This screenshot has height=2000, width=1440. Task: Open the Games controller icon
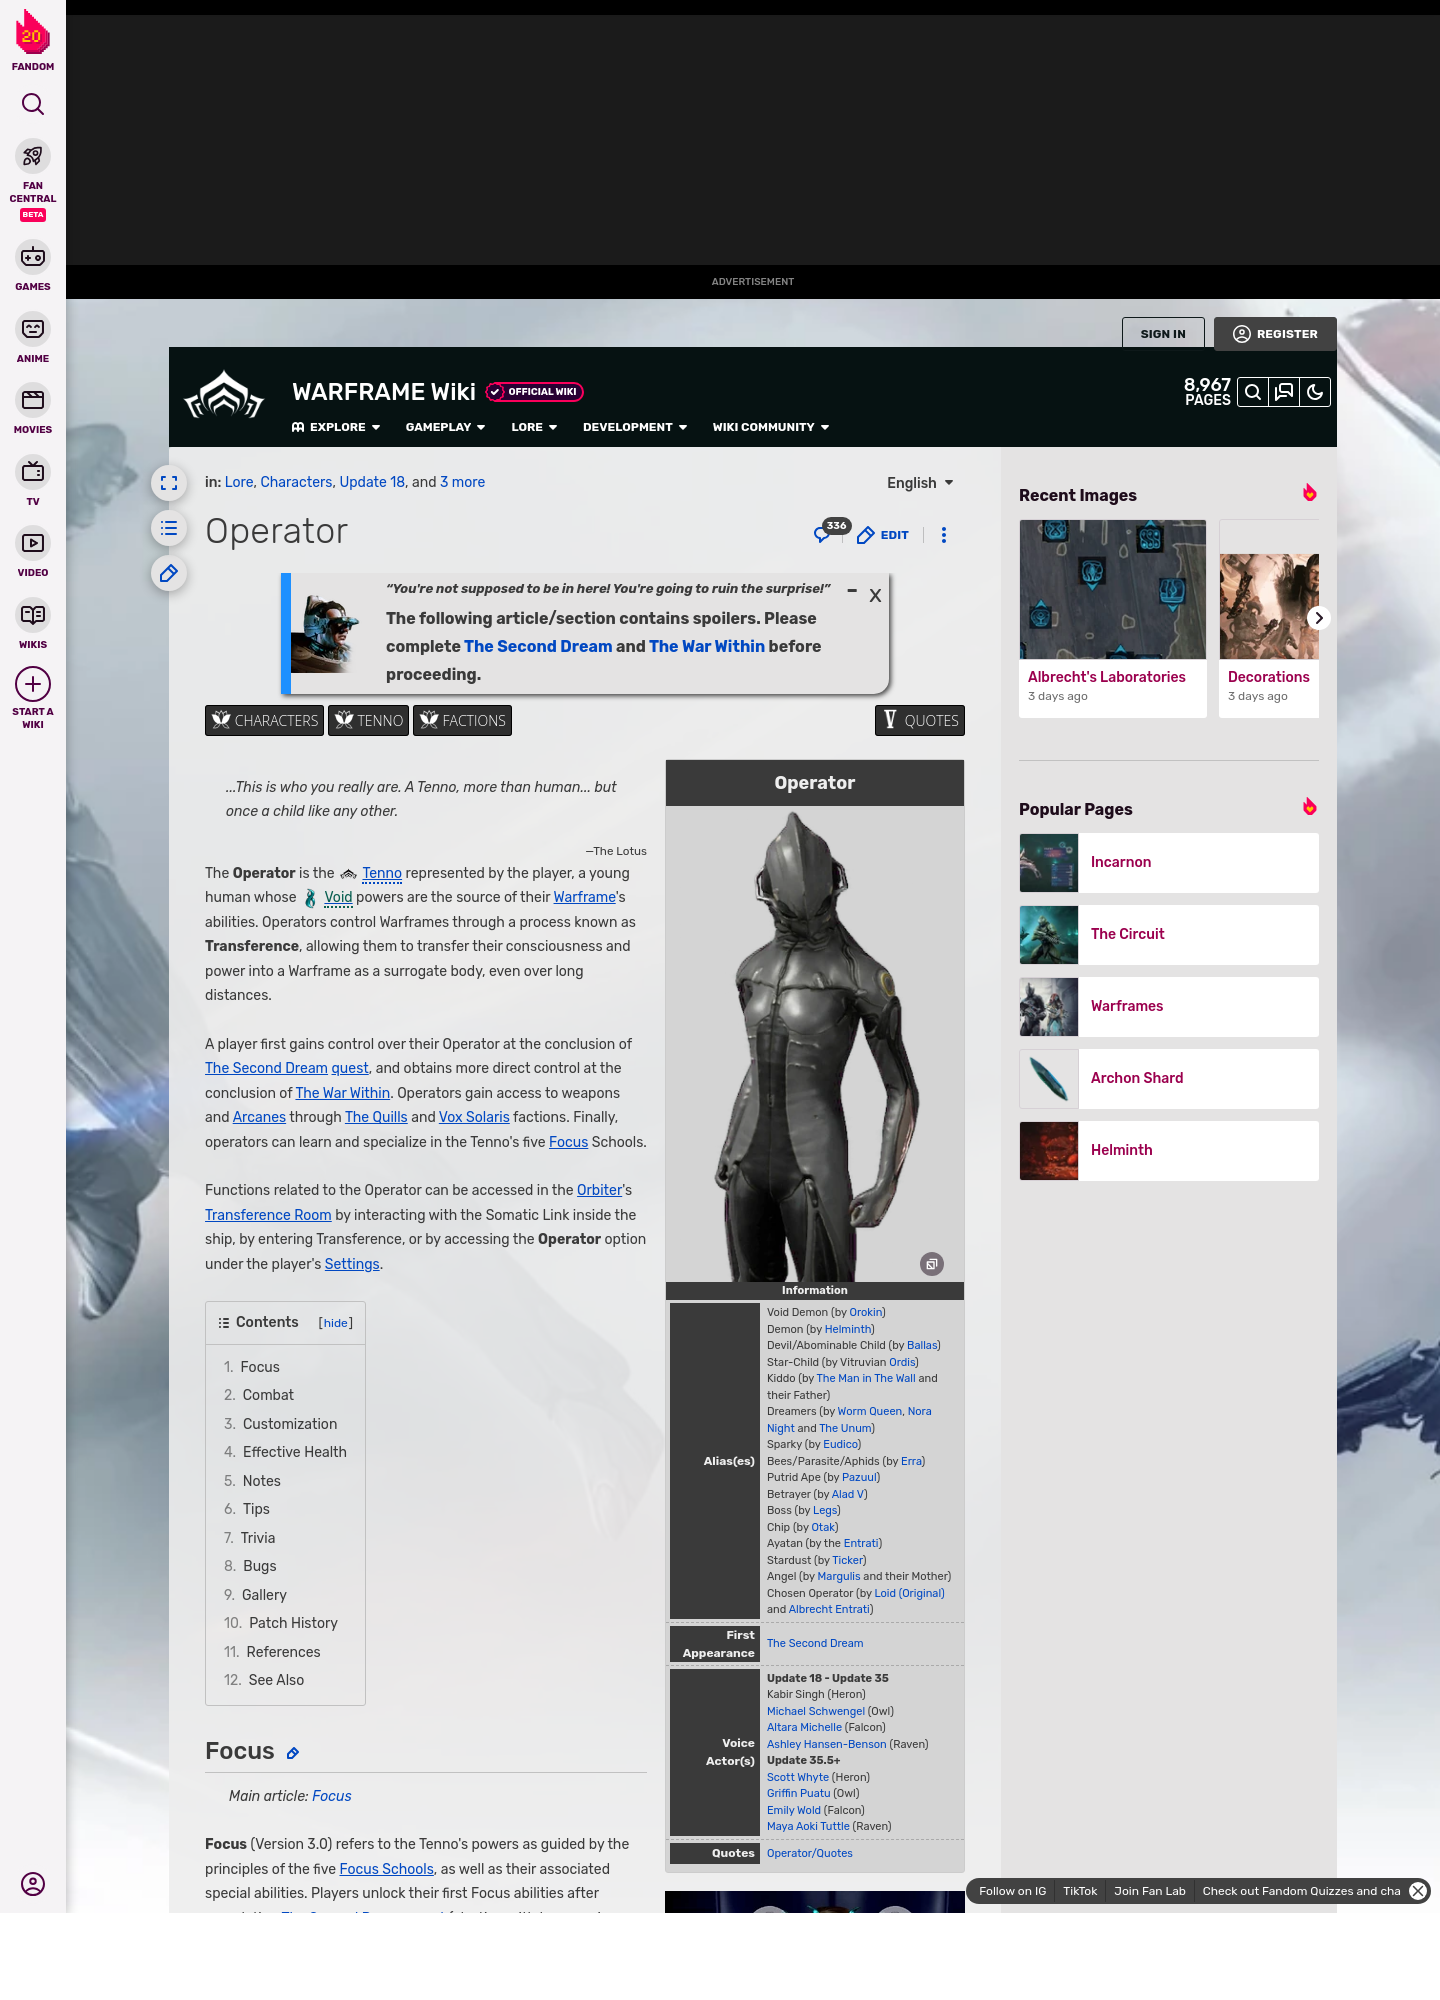(x=33, y=257)
